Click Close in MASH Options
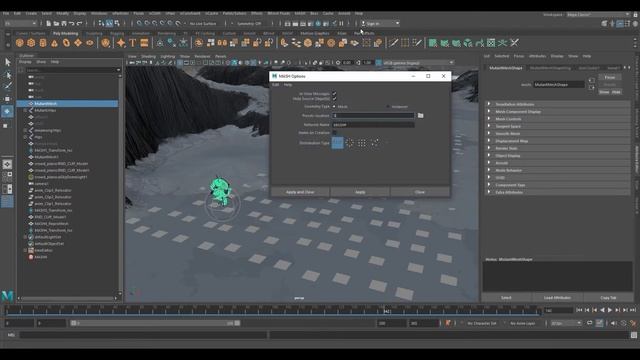This screenshot has height=360, width=640. (x=420, y=192)
